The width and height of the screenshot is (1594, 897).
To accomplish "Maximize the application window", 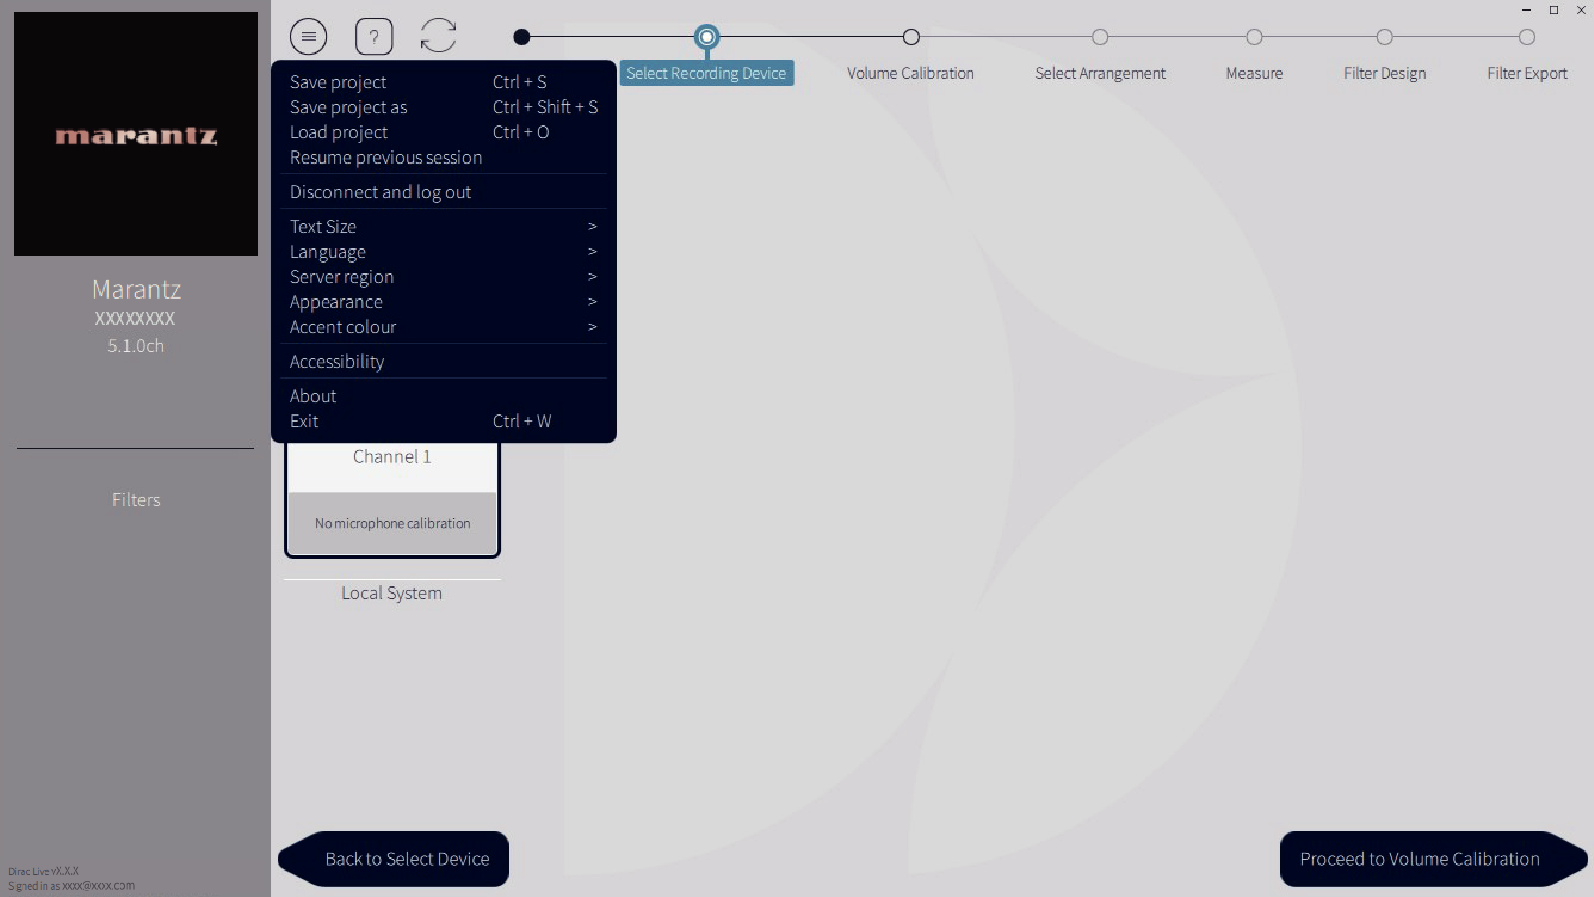I will pyautogui.click(x=1554, y=10).
